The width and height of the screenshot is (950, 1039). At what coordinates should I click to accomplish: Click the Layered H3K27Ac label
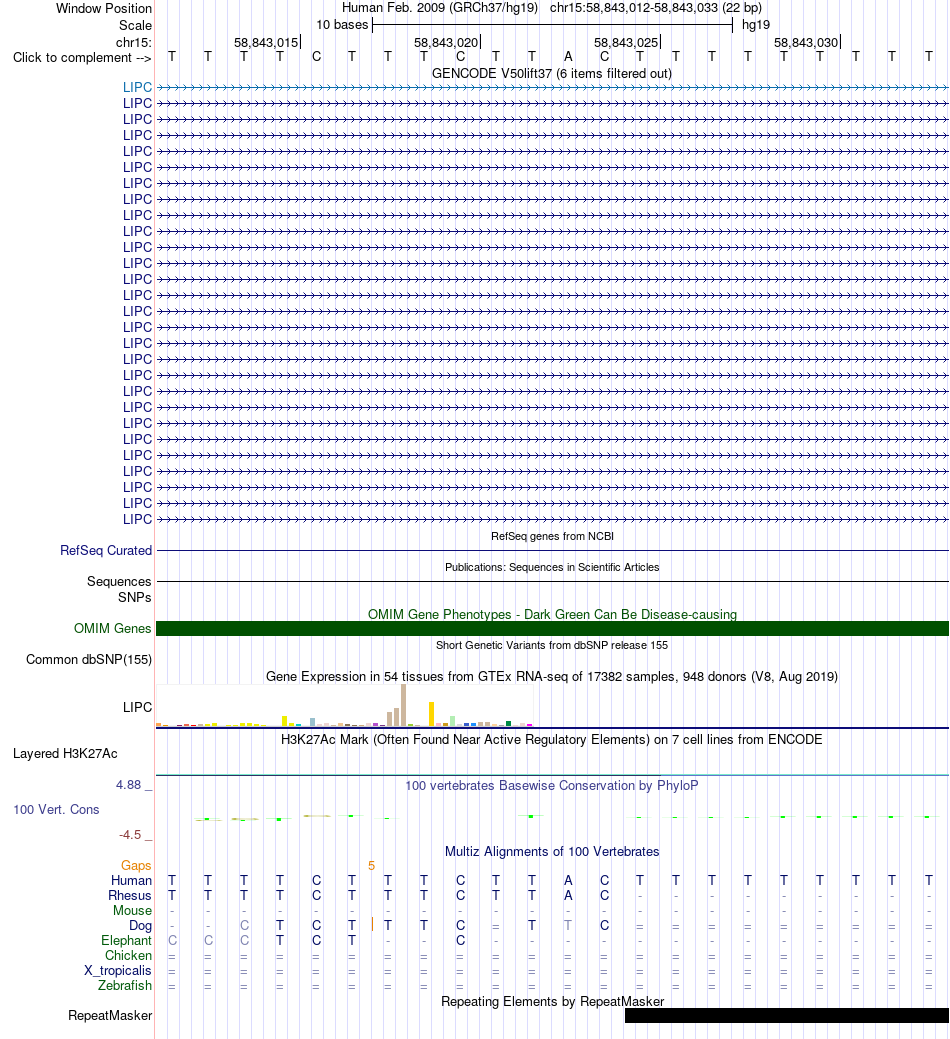tap(65, 753)
